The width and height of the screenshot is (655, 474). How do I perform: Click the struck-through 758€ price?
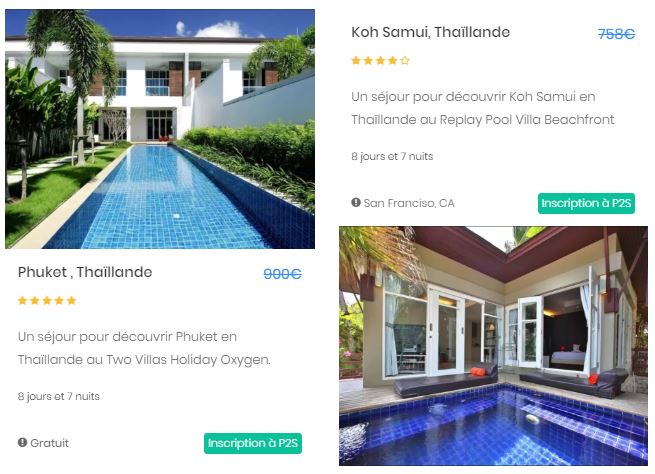click(616, 34)
